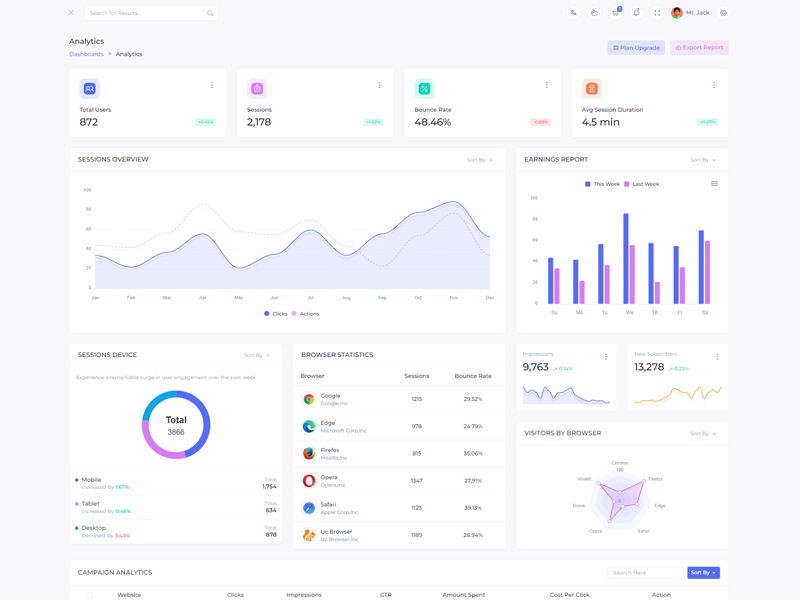This screenshot has width=800, height=600.
Task: Go to the Dashboards breadcrumb link
Action: click(x=86, y=54)
